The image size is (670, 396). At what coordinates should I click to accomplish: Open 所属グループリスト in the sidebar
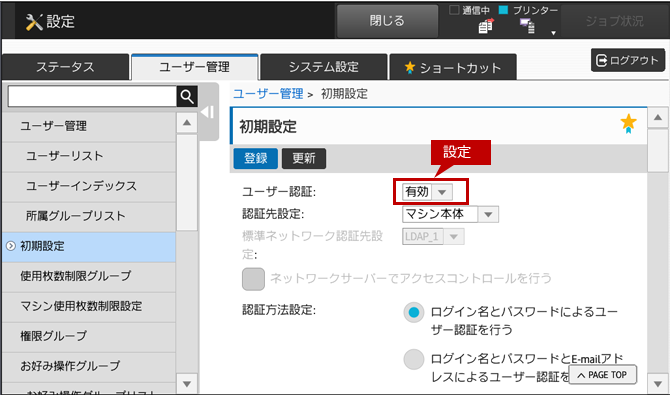click(x=89, y=216)
